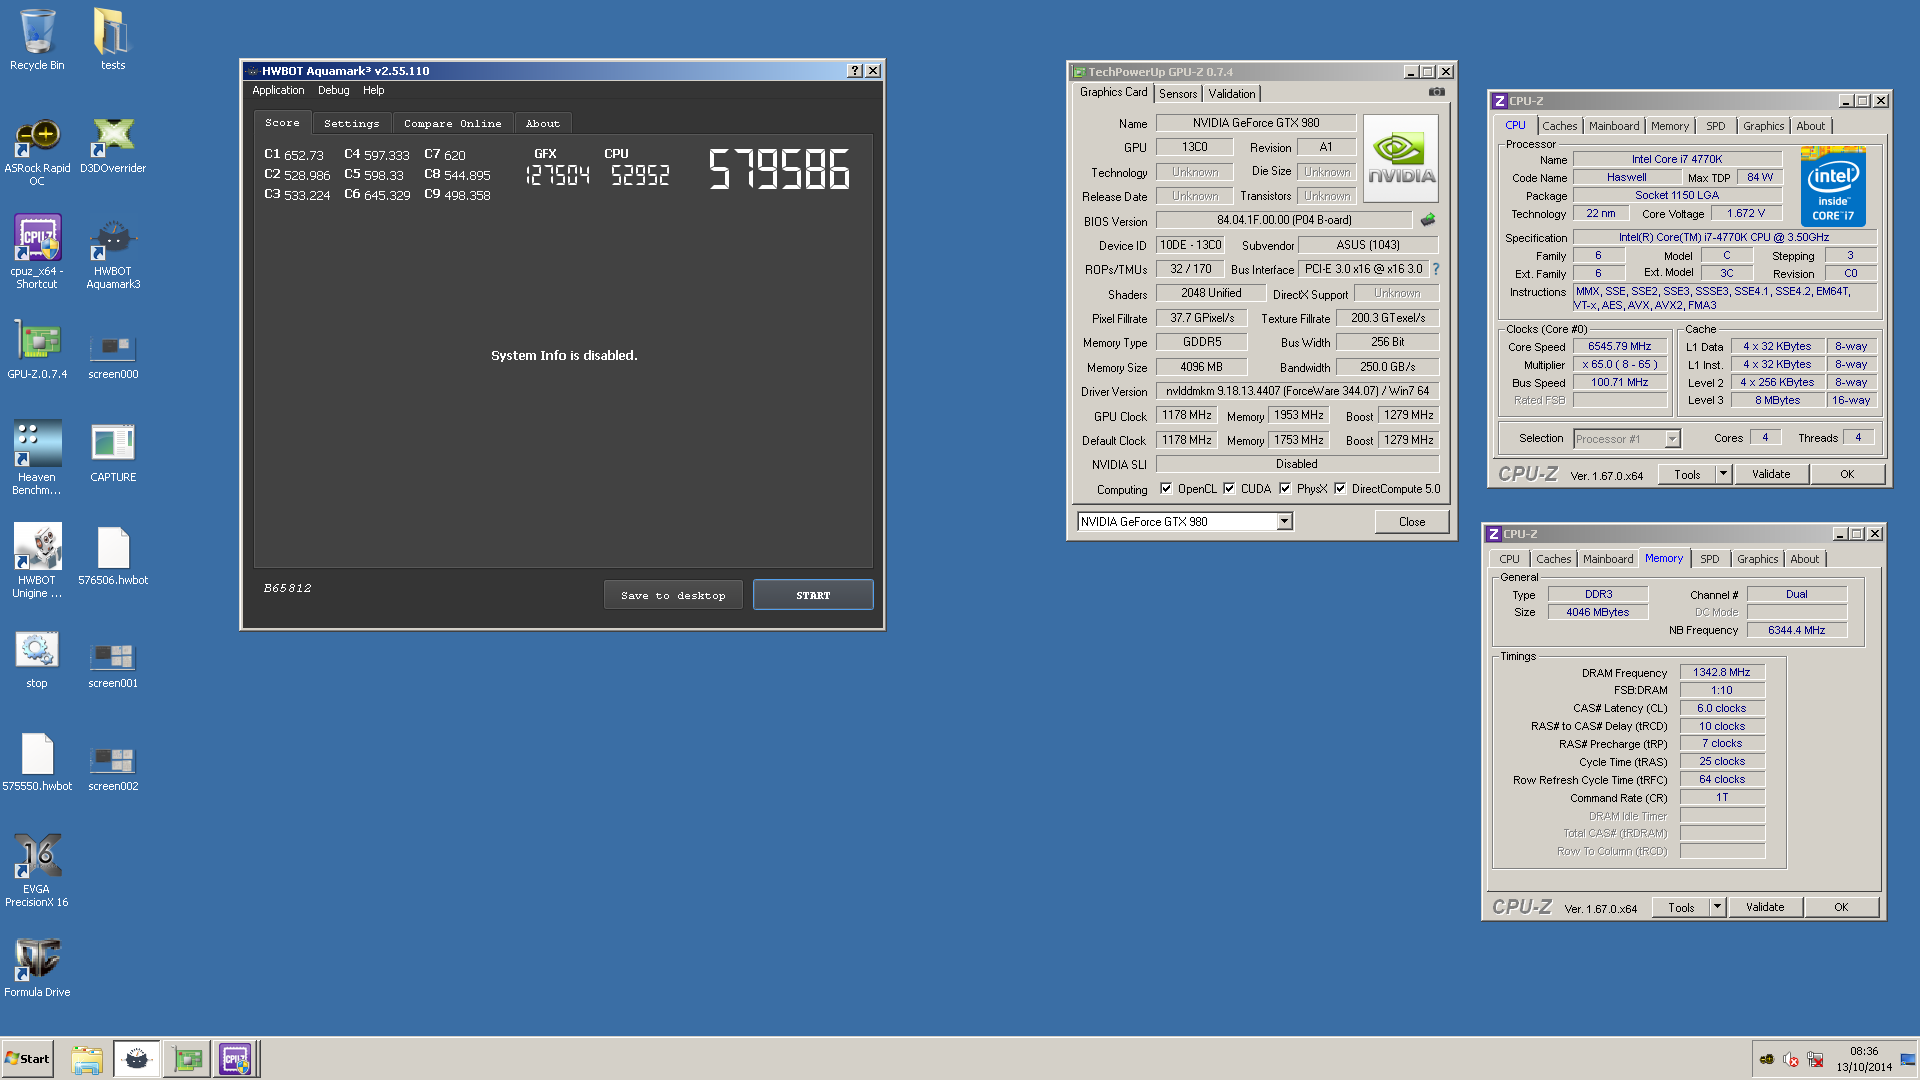Click the GPU Name field in GPU-Z

pos(1256,123)
